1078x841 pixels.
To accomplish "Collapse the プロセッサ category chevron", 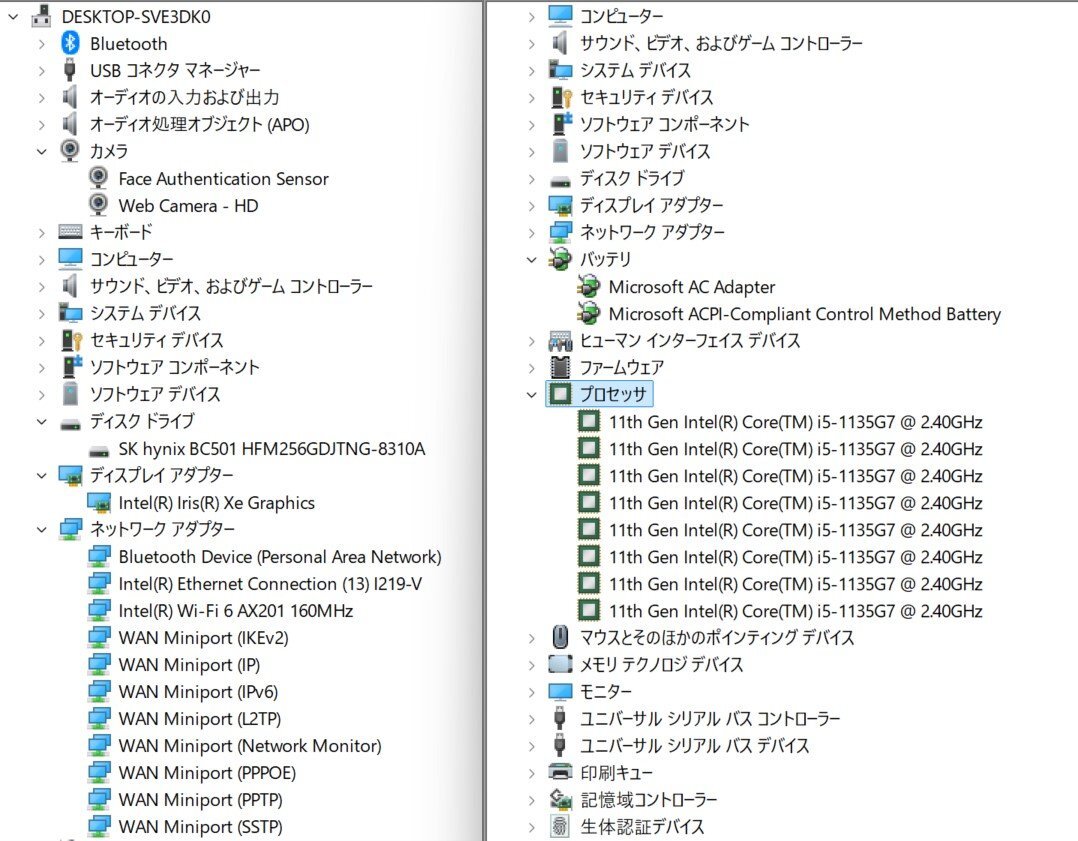I will 531,394.
